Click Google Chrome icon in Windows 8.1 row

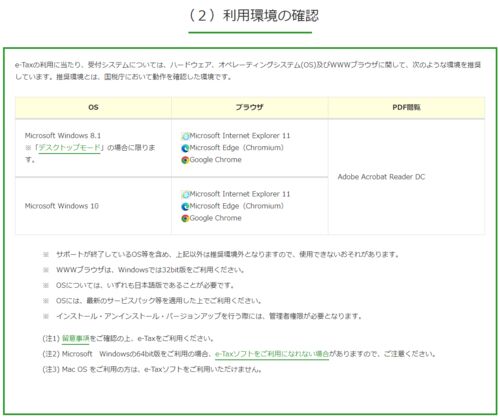(x=185, y=160)
